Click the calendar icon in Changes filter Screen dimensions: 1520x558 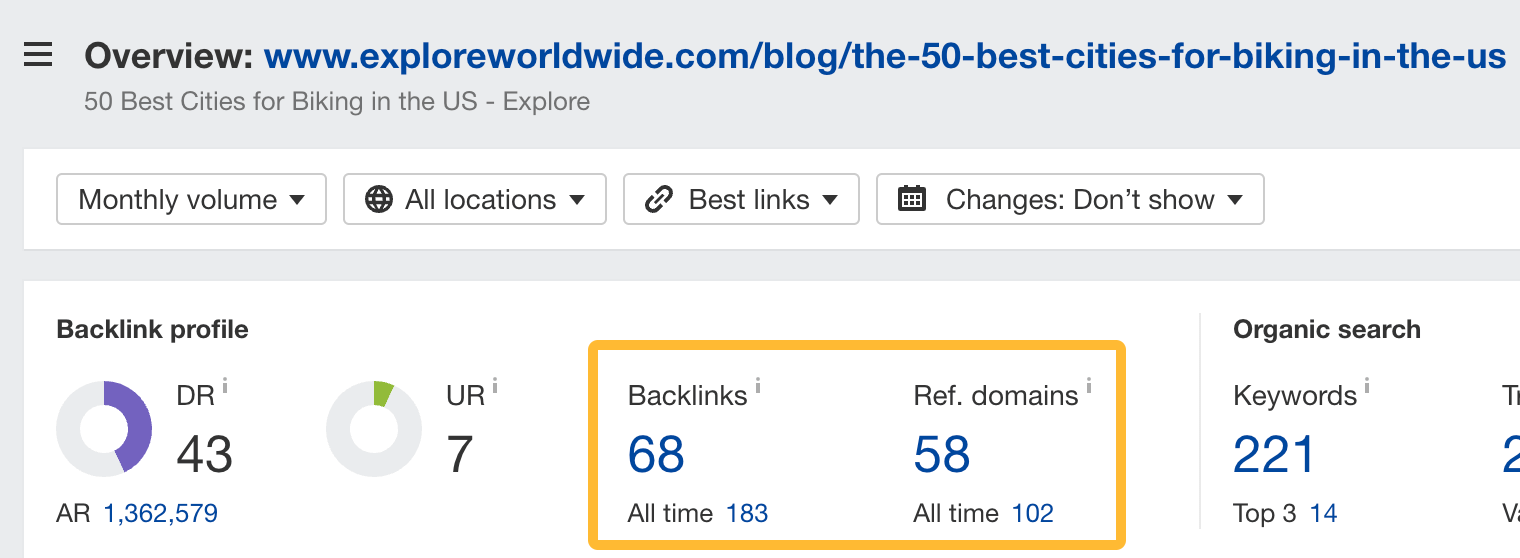pos(912,199)
